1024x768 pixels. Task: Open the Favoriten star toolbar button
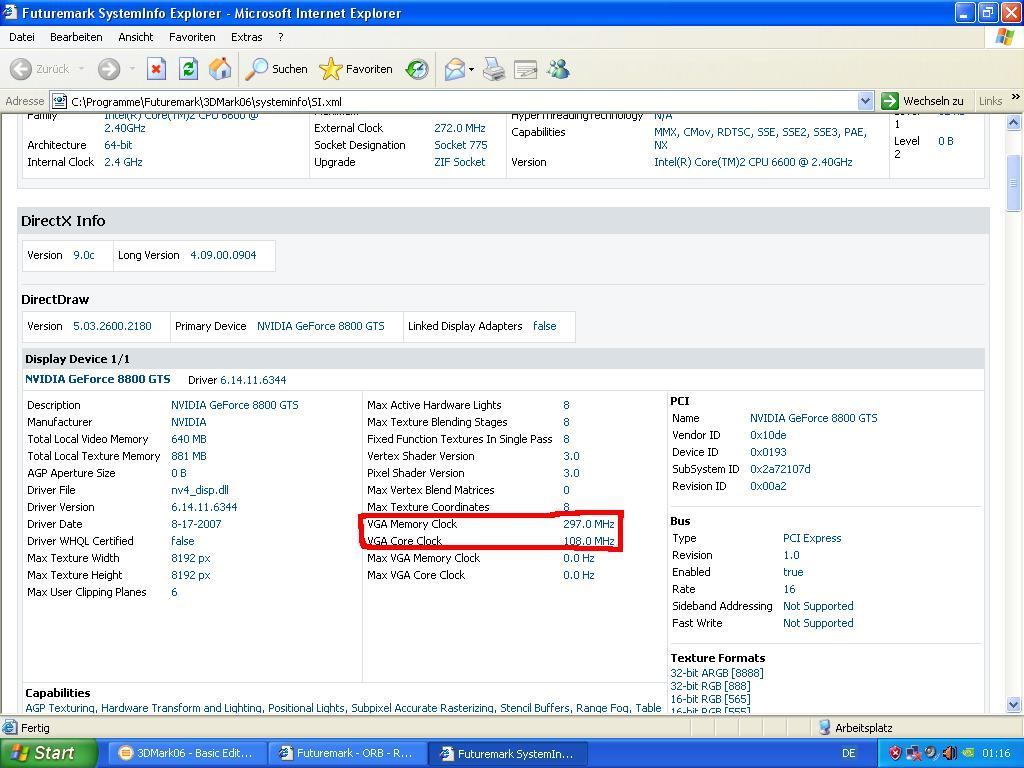point(356,69)
